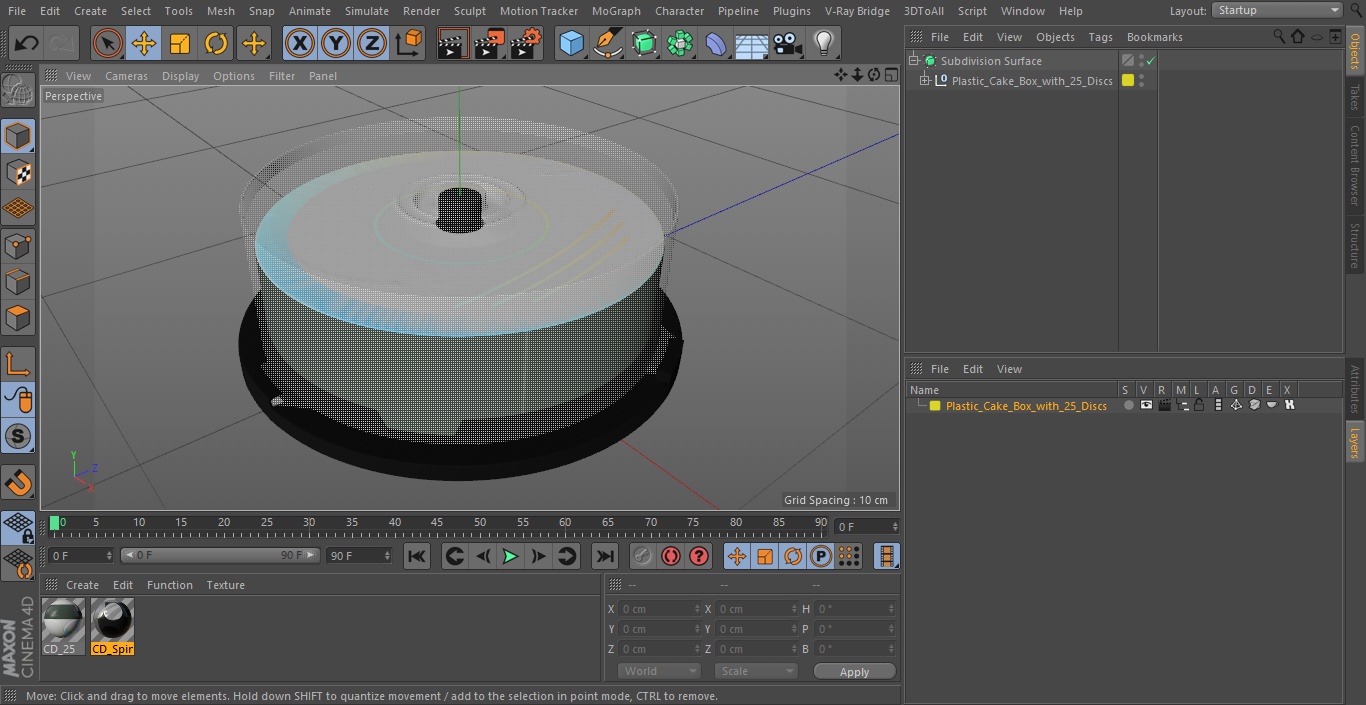
Task: Activate the Move tool
Action: tap(144, 43)
